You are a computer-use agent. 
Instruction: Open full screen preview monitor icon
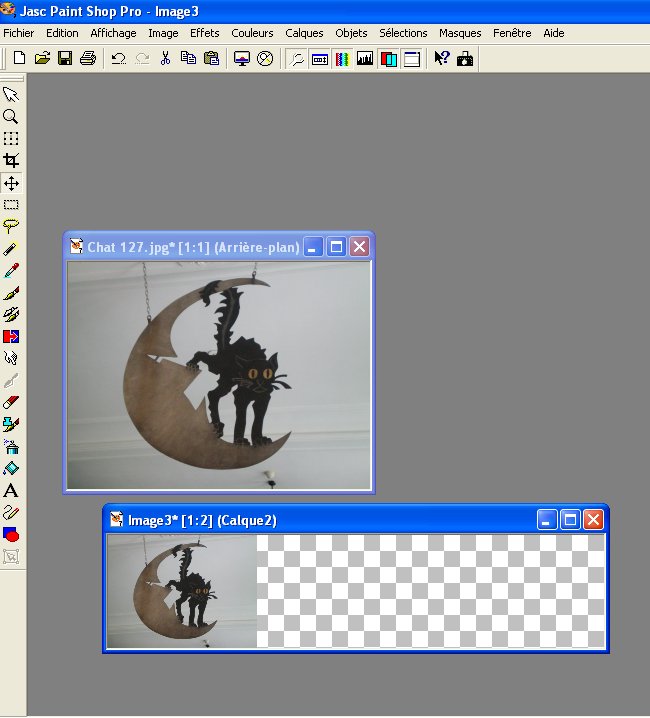(242, 58)
